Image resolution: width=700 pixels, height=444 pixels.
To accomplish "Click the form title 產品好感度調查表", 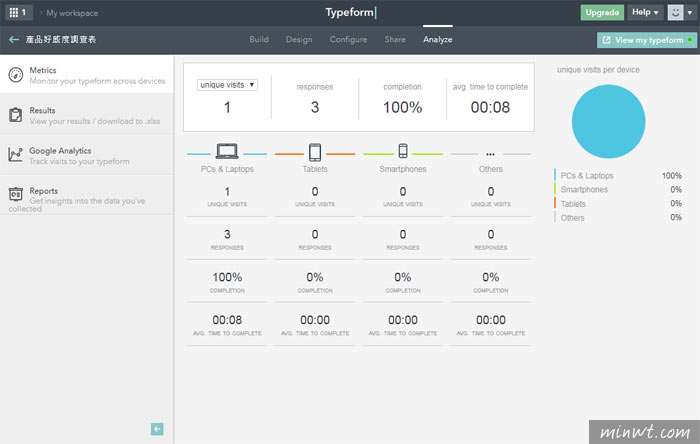I will click(x=61, y=39).
